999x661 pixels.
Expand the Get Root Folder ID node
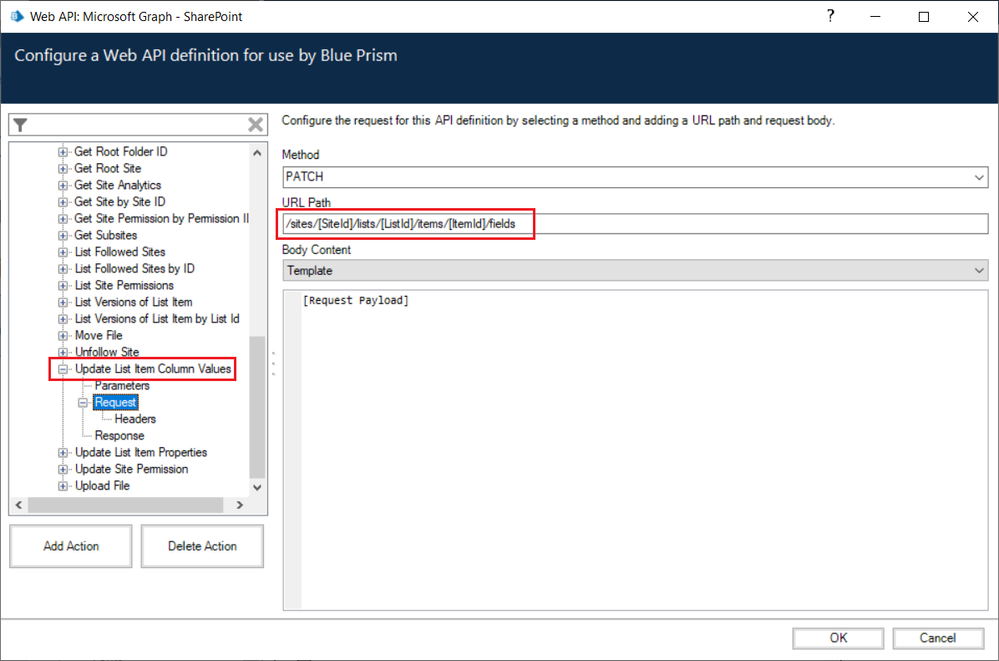click(62, 152)
